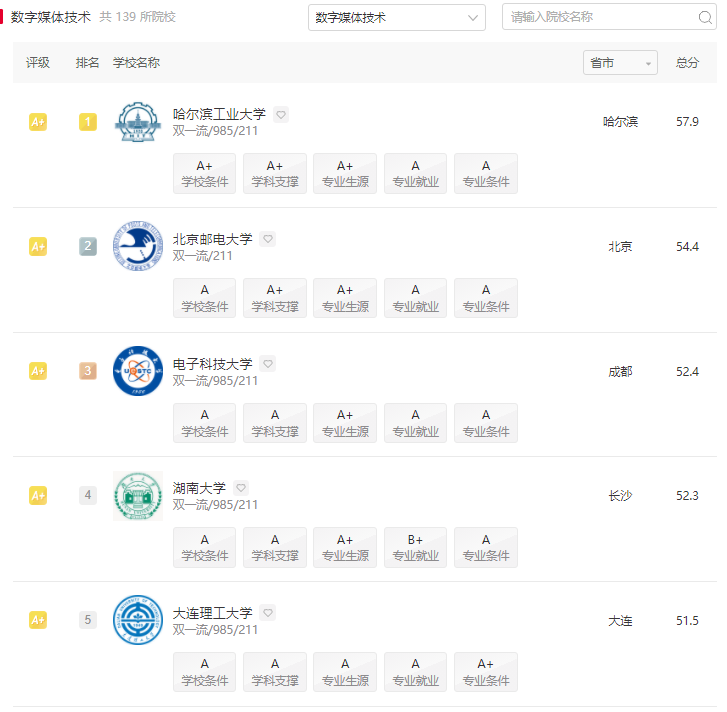Click A+ rating badge of 电子科技大学
Viewport: 727px width, 712px height.
pyautogui.click(x=38, y=371)
